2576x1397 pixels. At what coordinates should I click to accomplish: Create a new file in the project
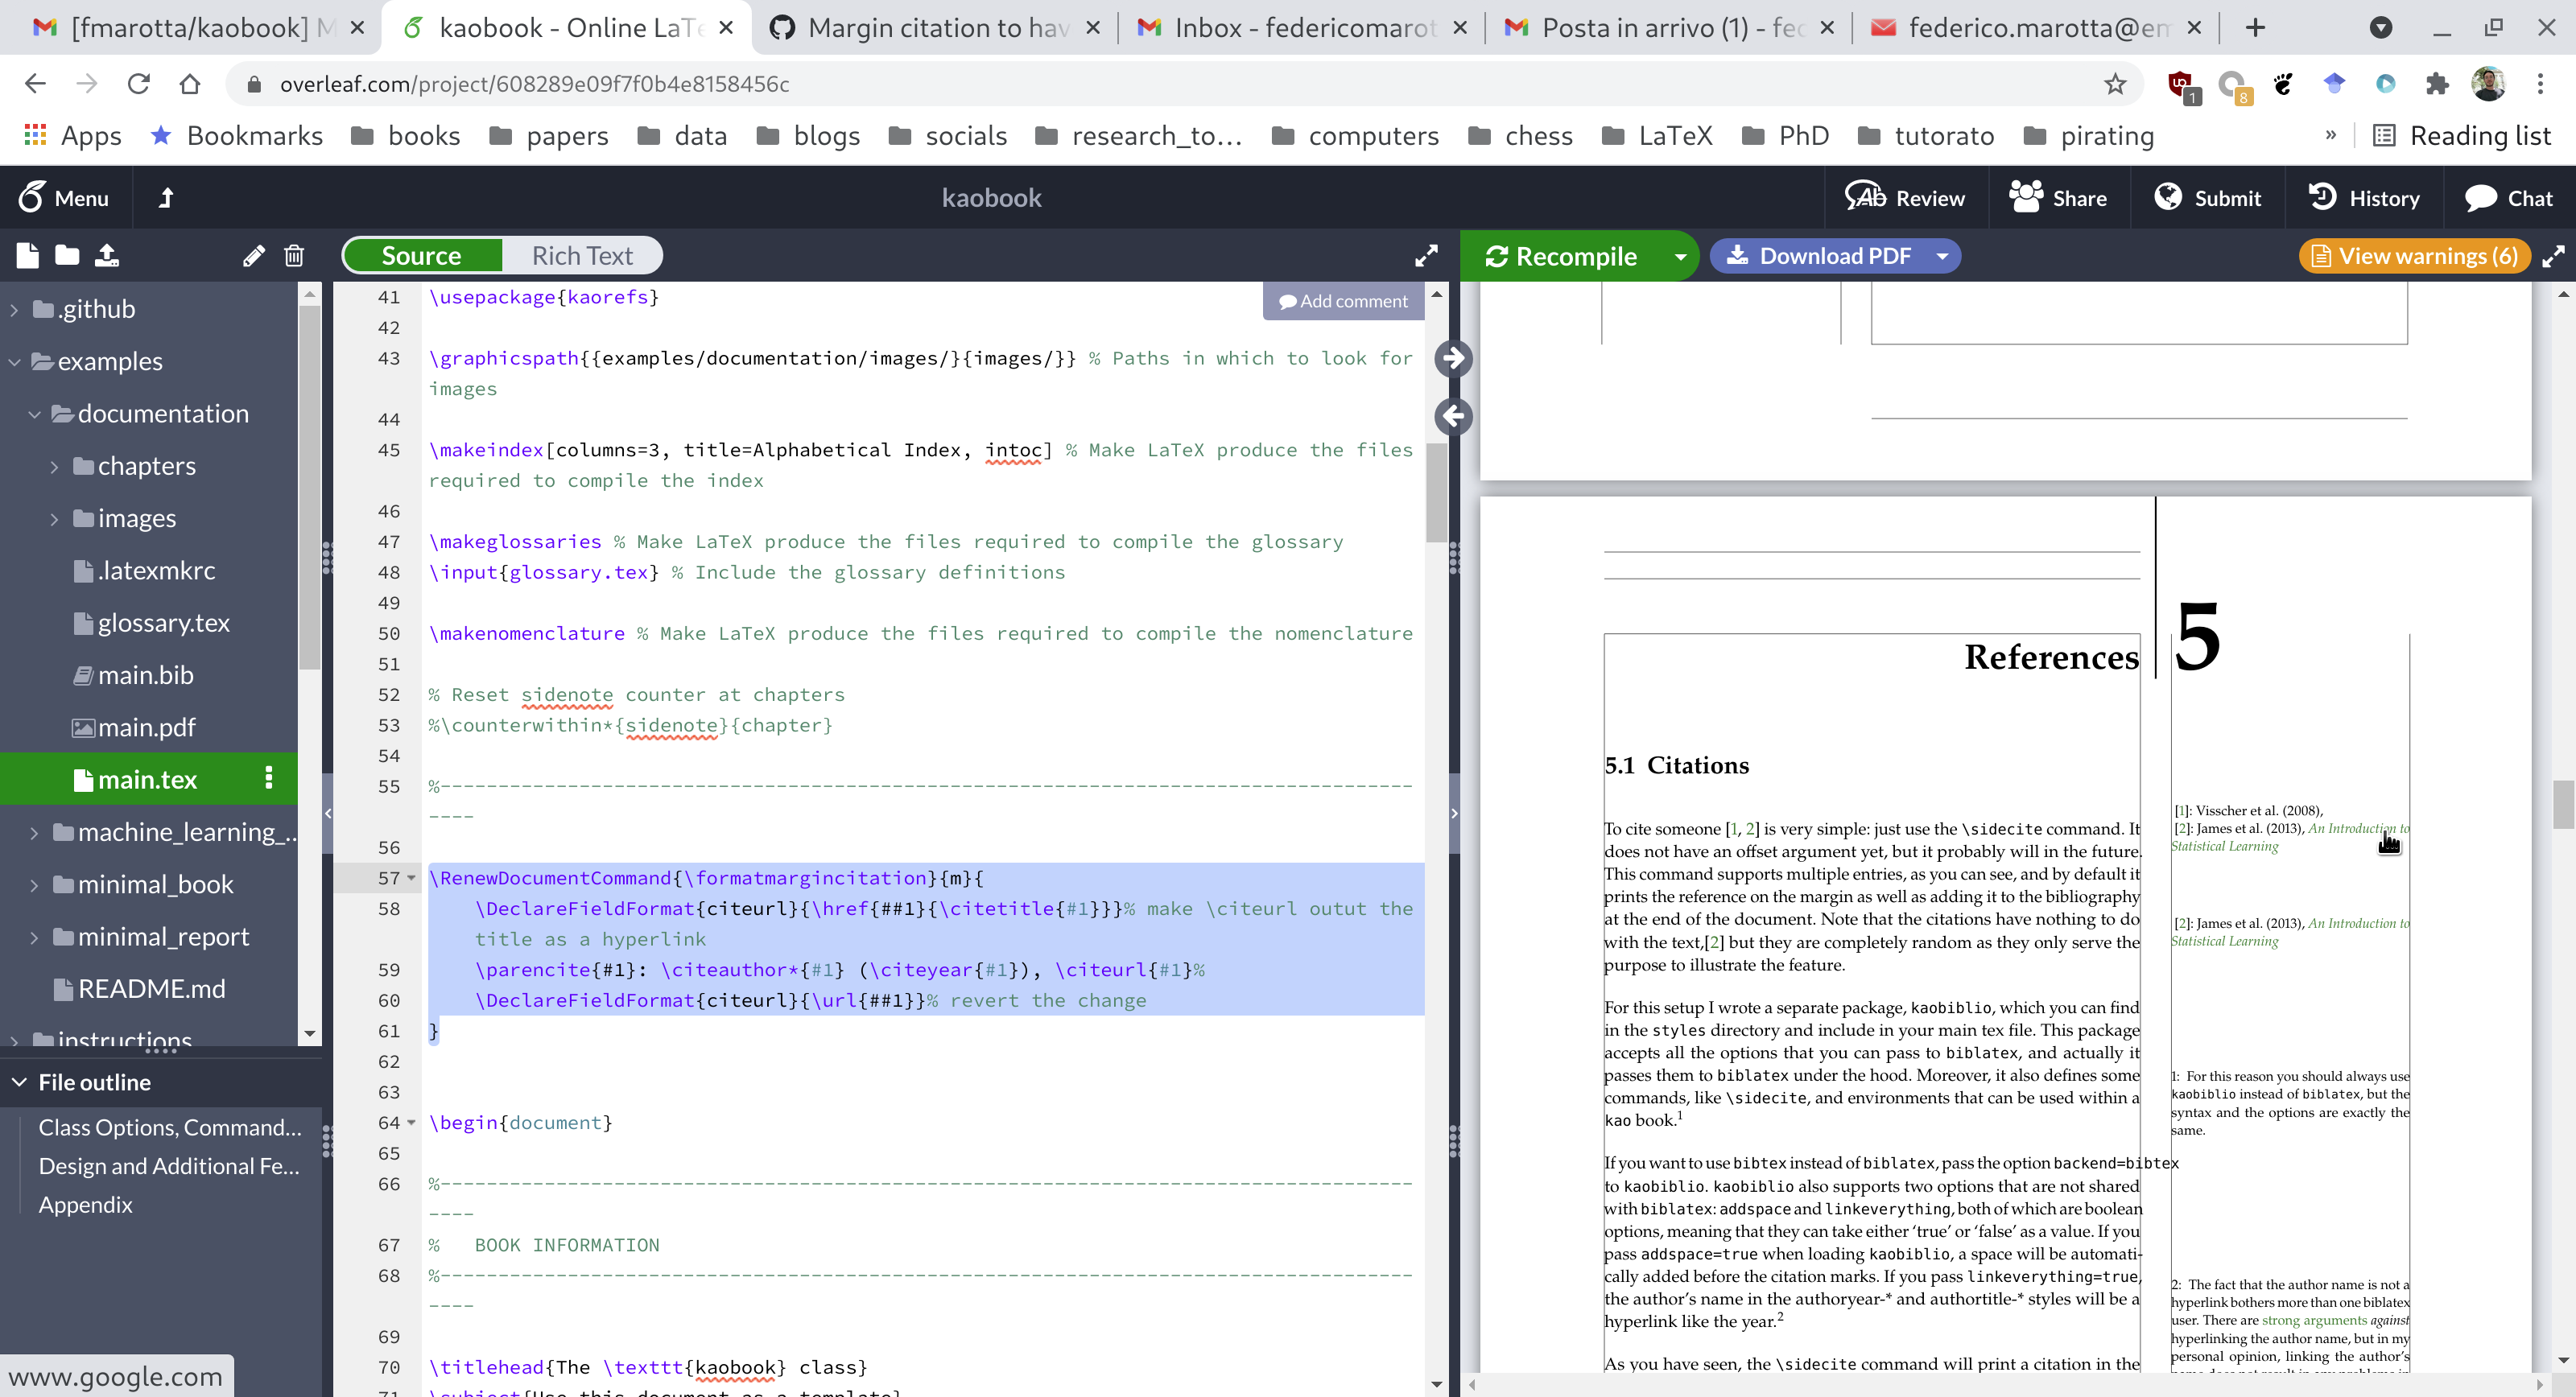(27, 256)
